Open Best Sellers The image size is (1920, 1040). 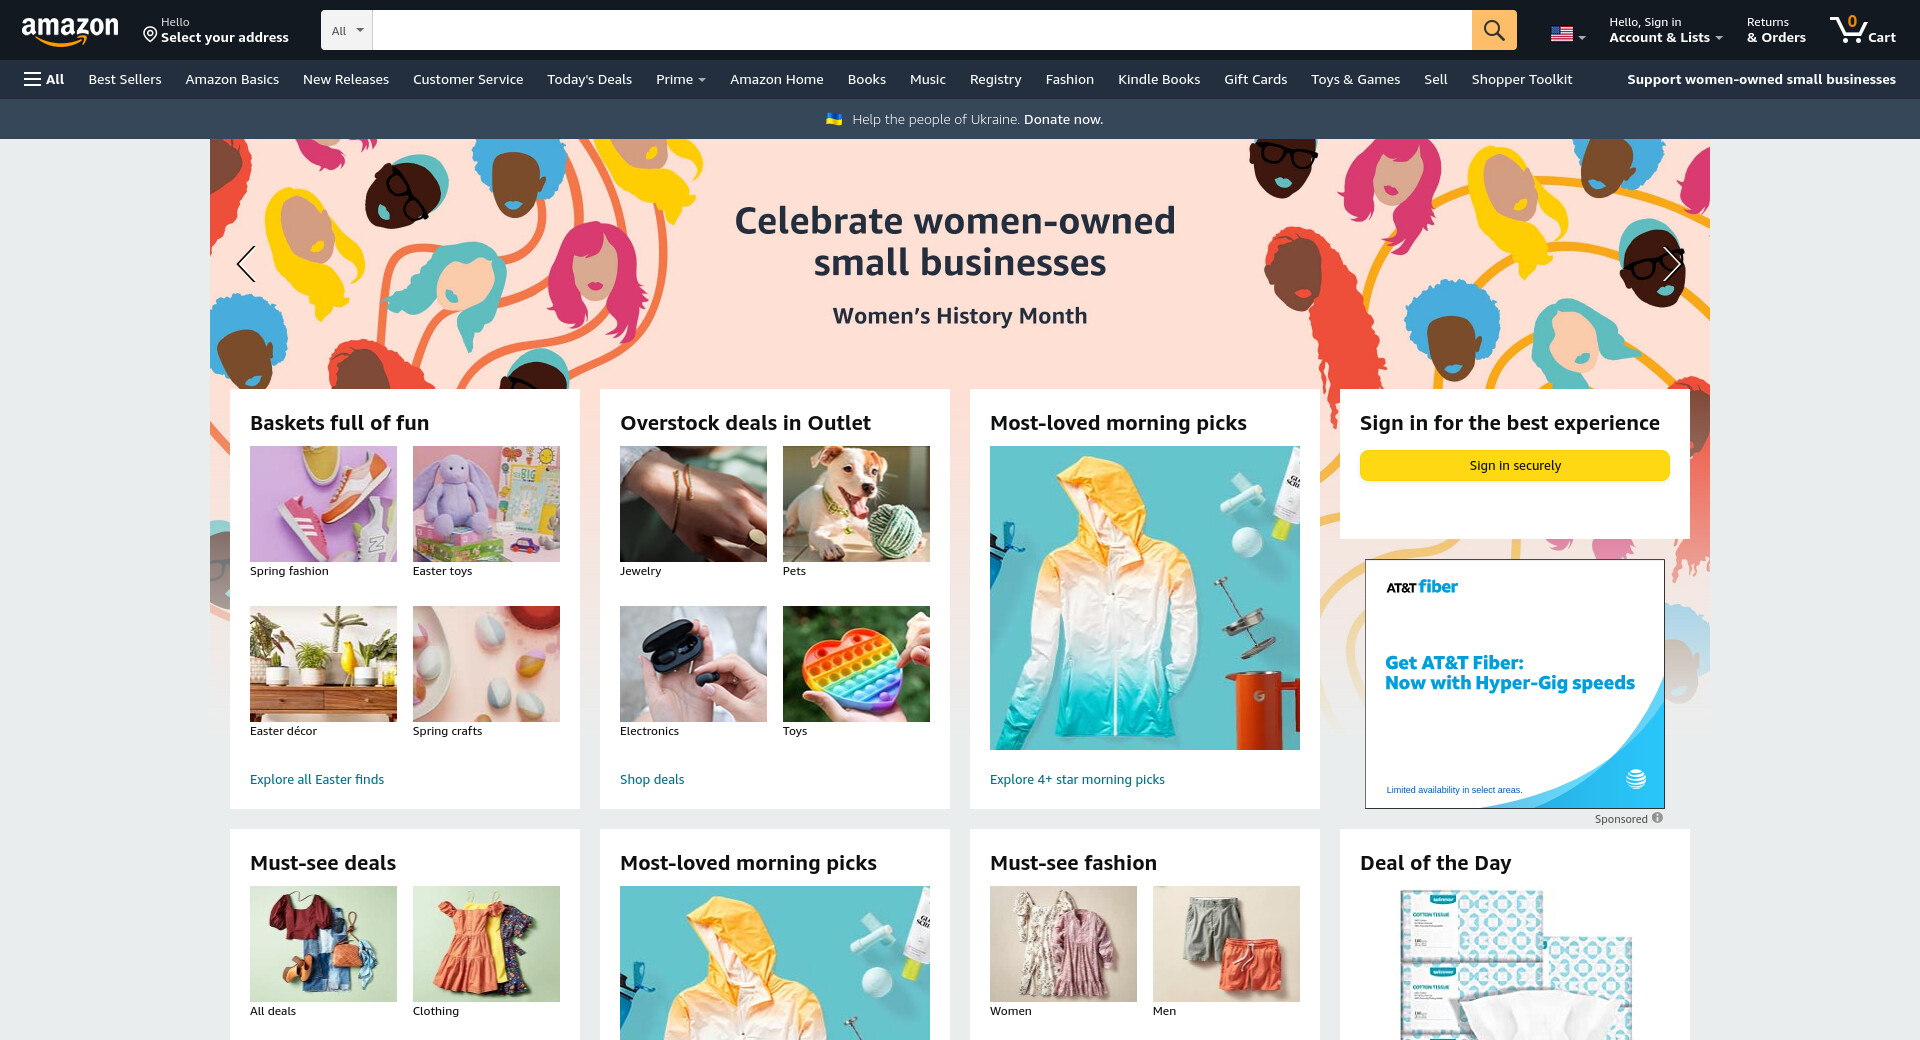click(125, 79)
